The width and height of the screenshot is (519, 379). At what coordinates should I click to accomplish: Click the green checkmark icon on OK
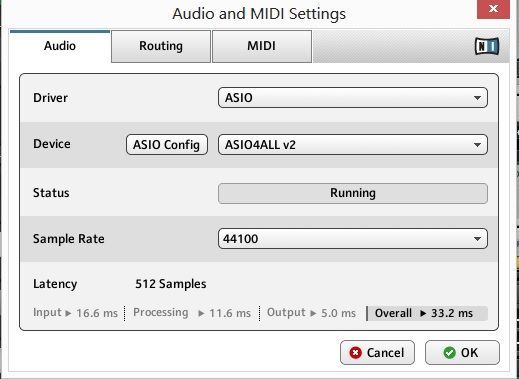(449, 353)
